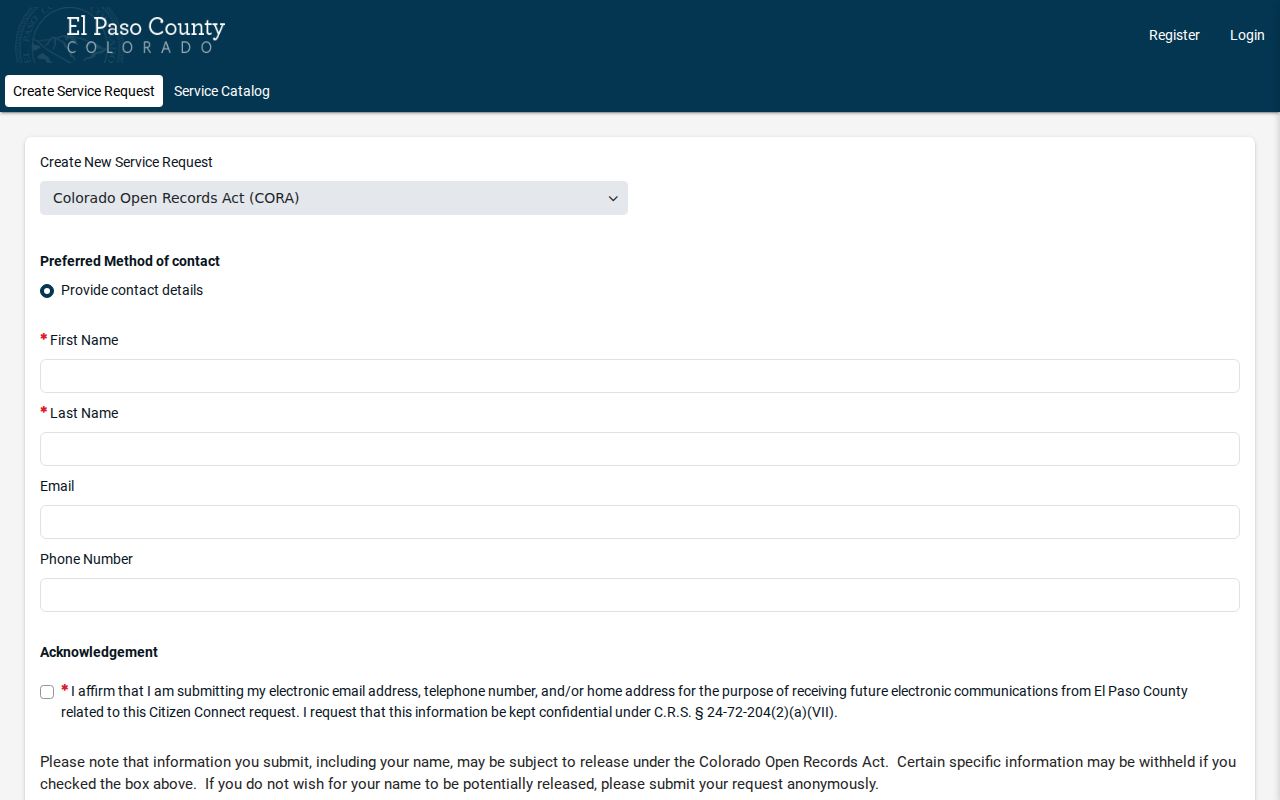Click the Preferred Method of contact heading
This screenshot has height=800, width=1280.
tap(130, 261)
